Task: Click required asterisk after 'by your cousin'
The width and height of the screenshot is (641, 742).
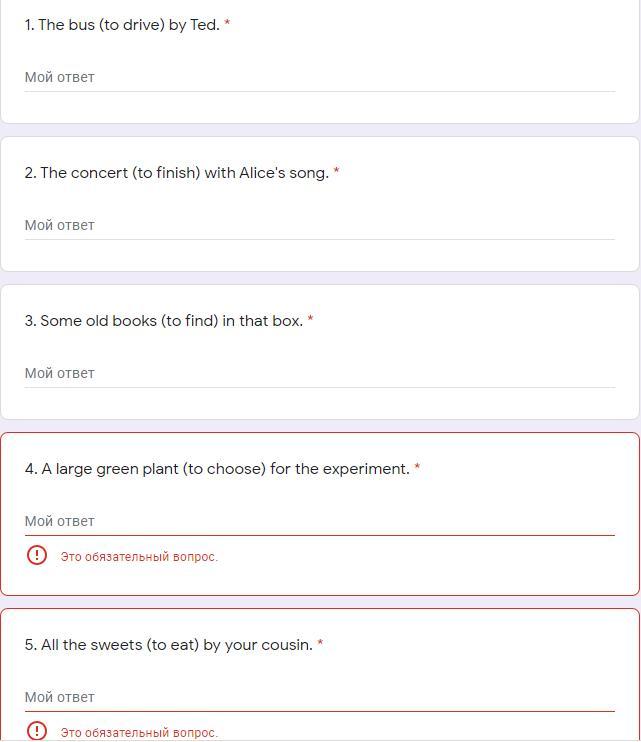Action: tap(320, 645)
